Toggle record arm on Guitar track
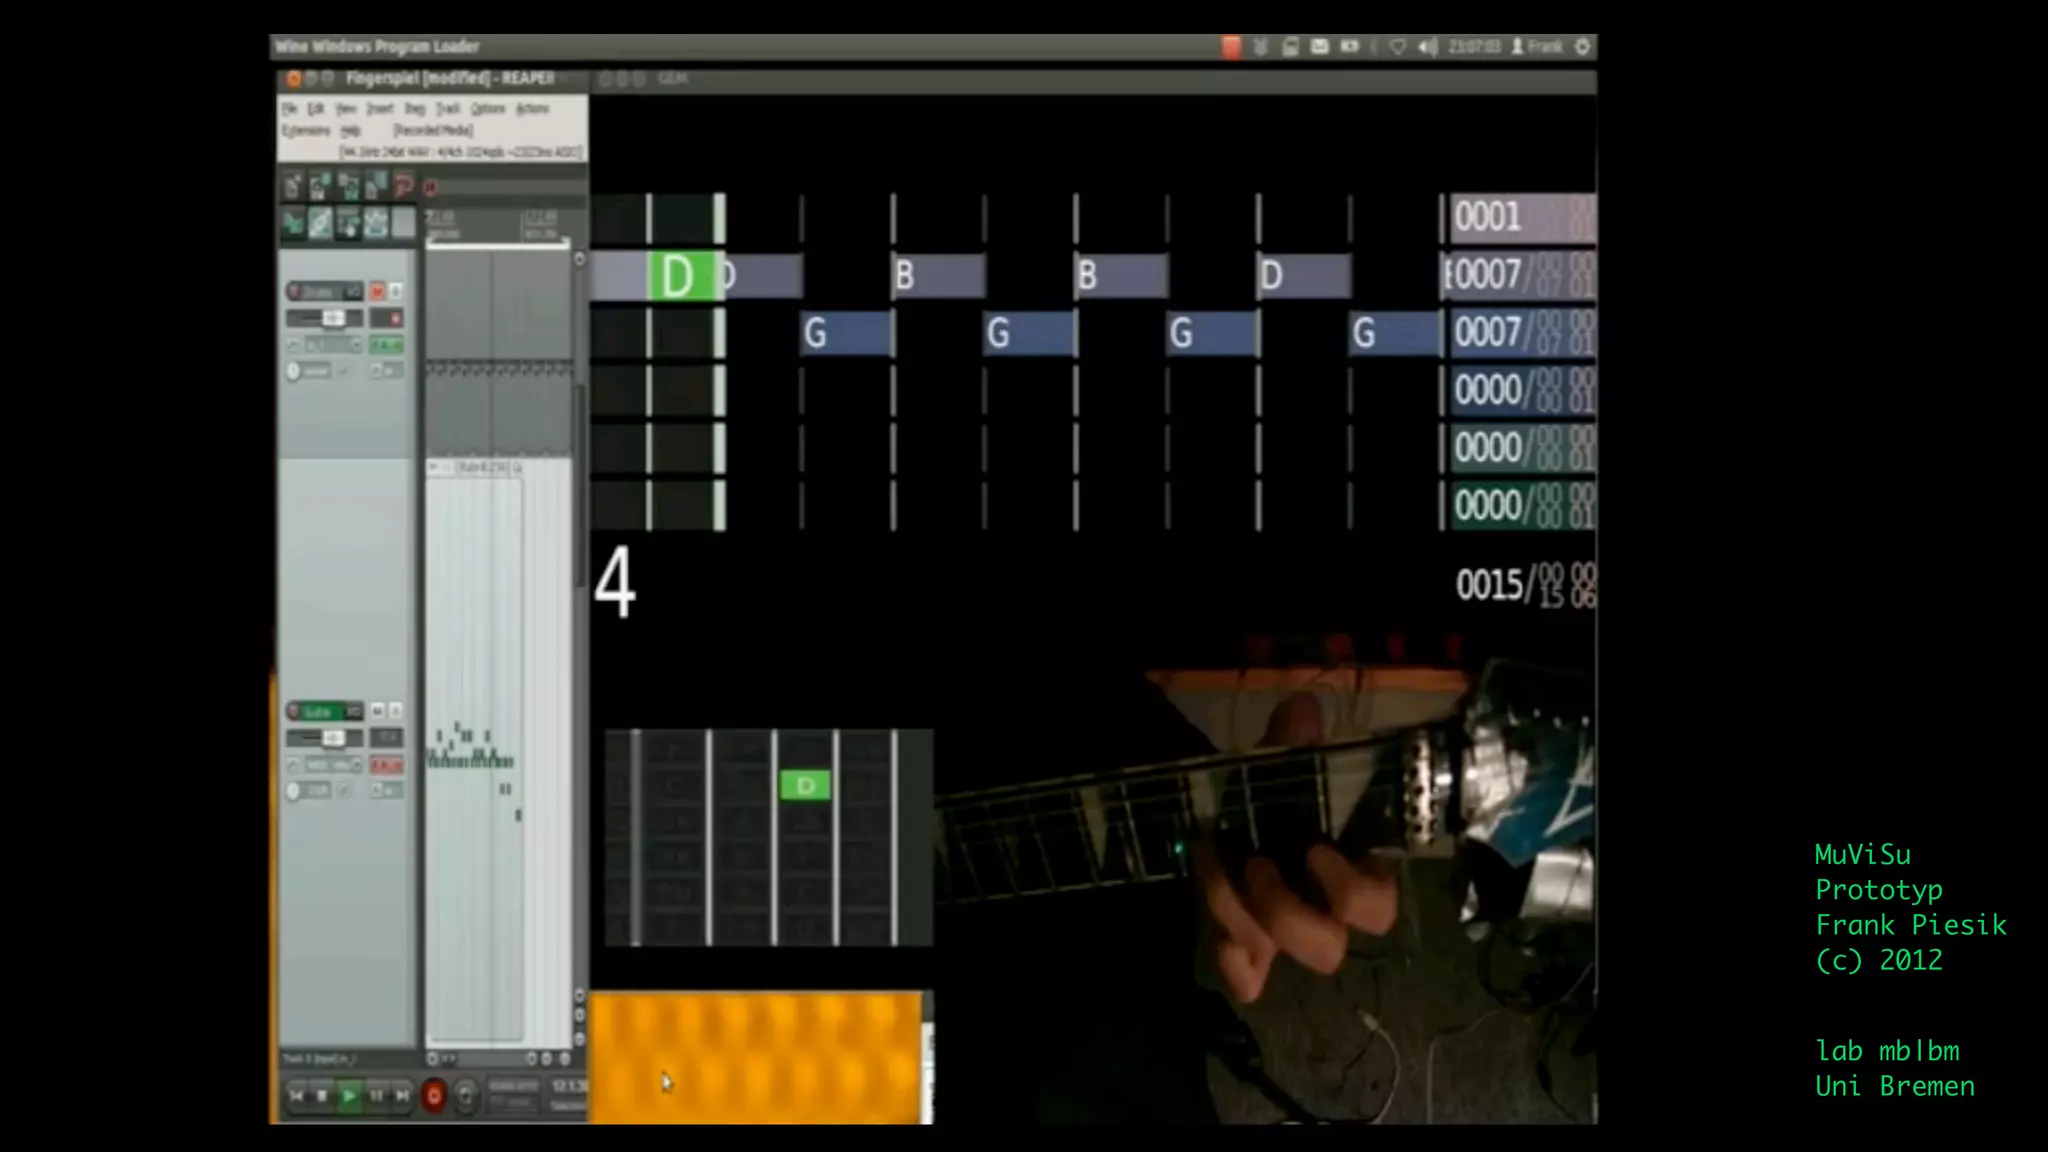The width and height of the screenshot is (2048, 1152). click(294, 711)
